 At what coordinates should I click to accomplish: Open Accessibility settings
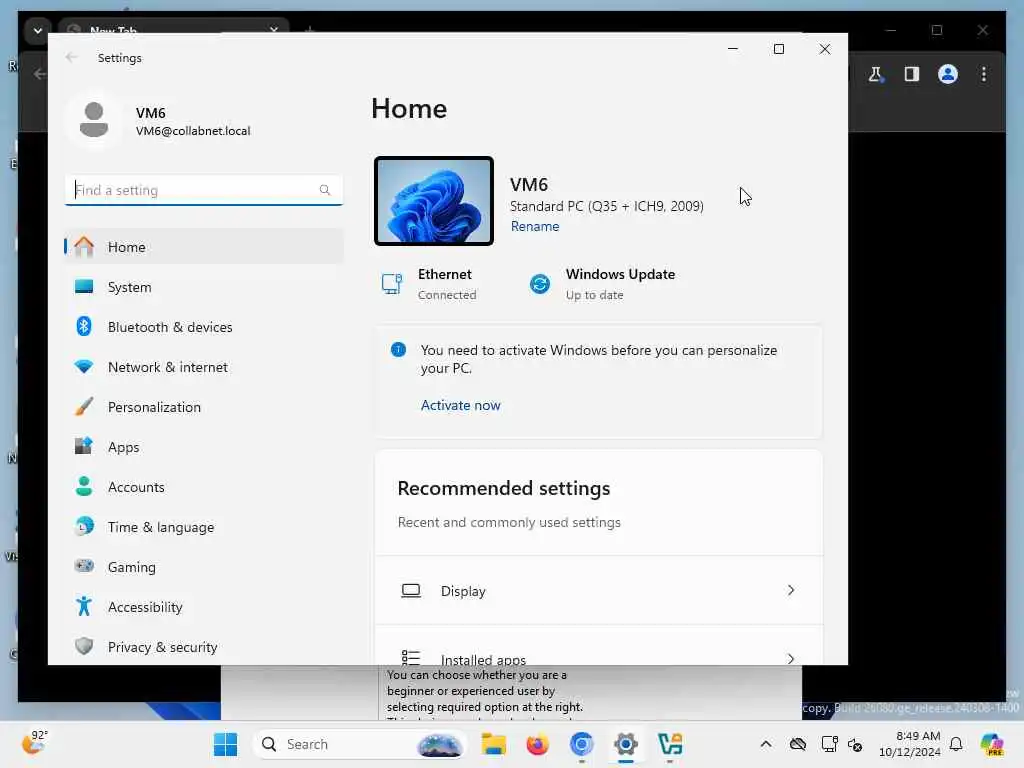point(204,607)
